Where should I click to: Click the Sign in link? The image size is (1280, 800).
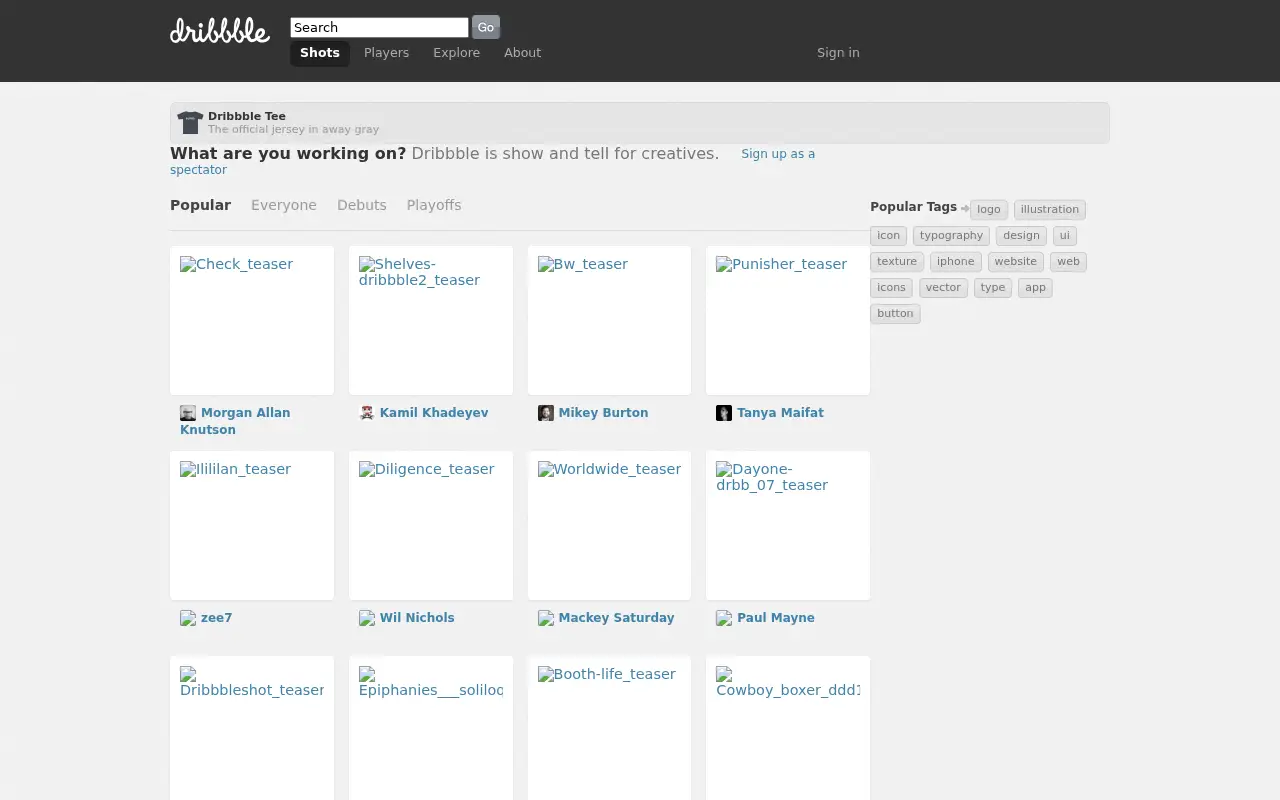838,53
